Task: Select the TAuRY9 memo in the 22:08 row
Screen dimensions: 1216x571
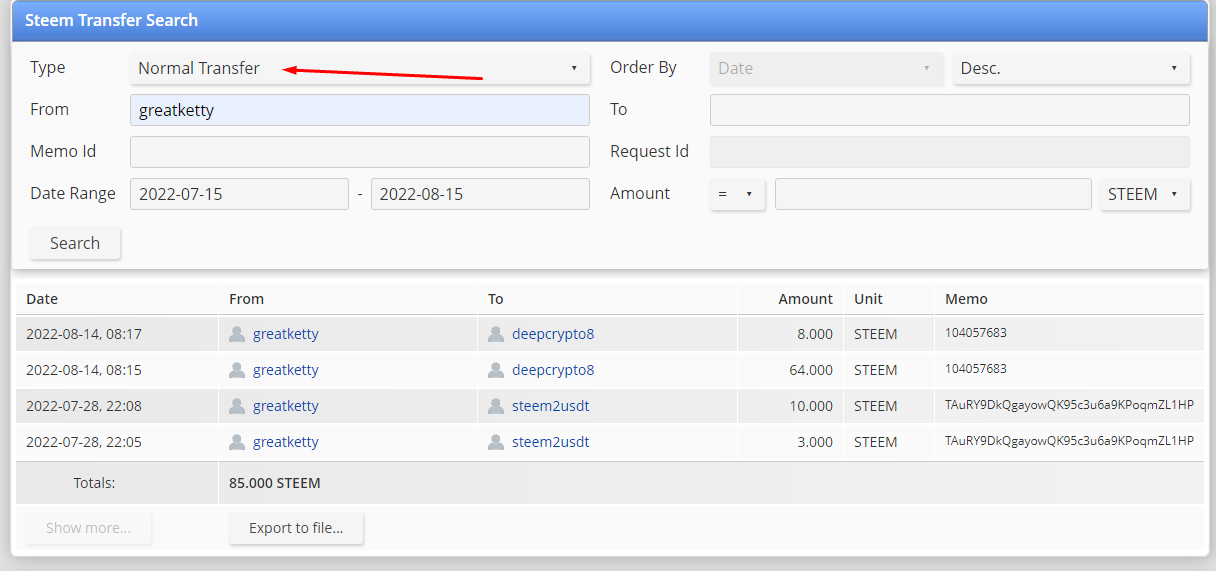Action: pos(1070,405)
